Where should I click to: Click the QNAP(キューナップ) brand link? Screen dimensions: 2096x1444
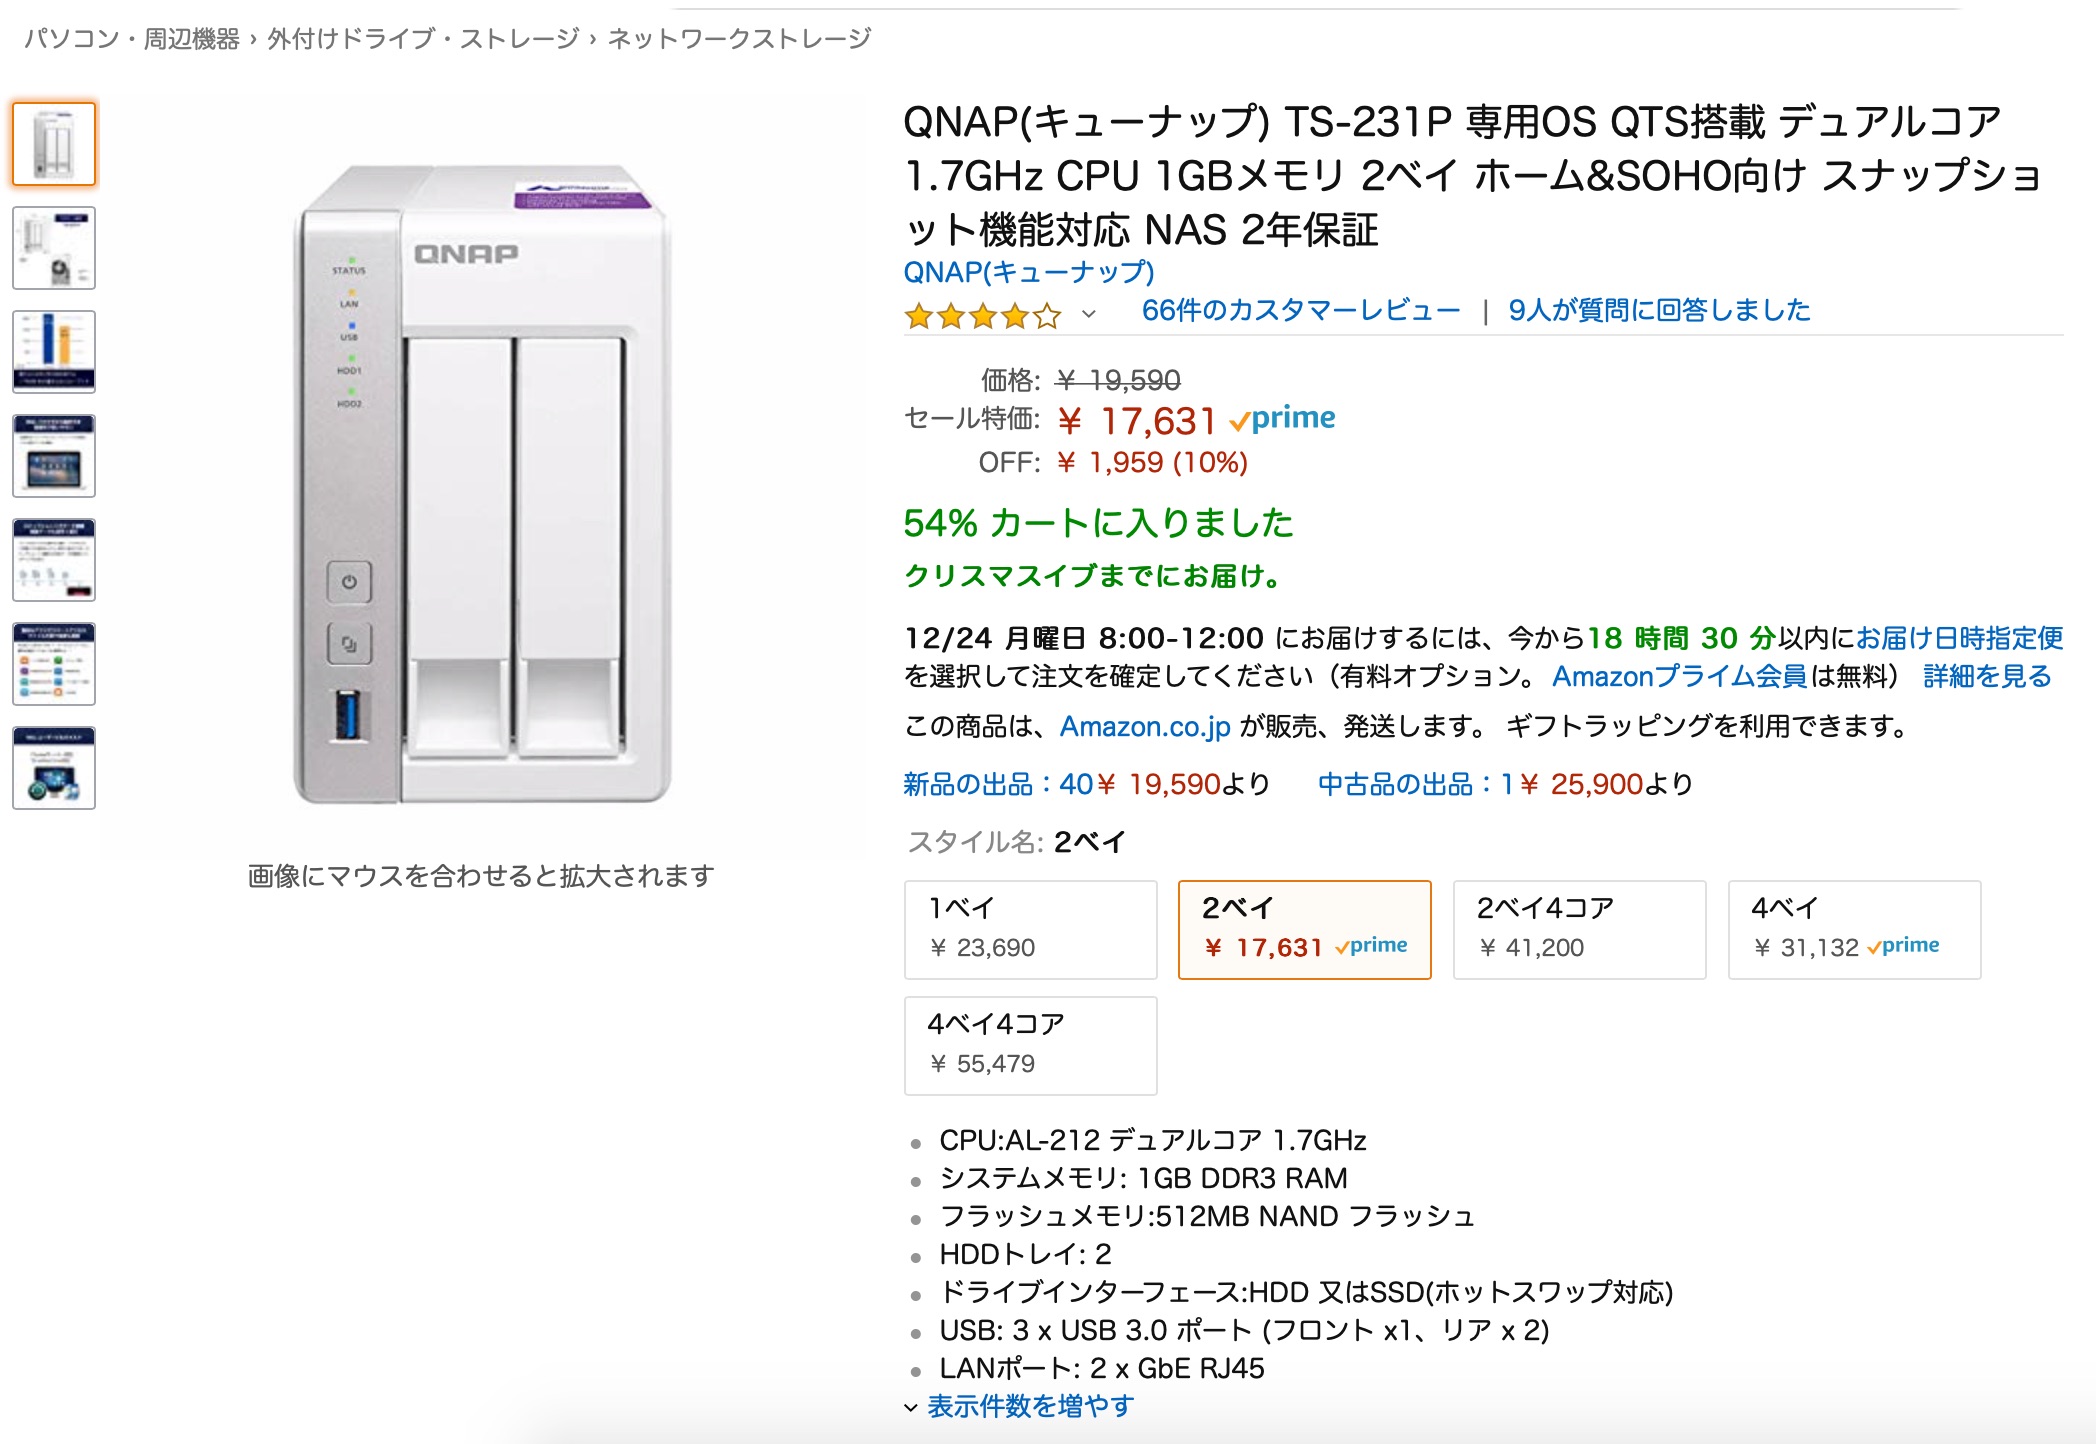[1028, 272]
